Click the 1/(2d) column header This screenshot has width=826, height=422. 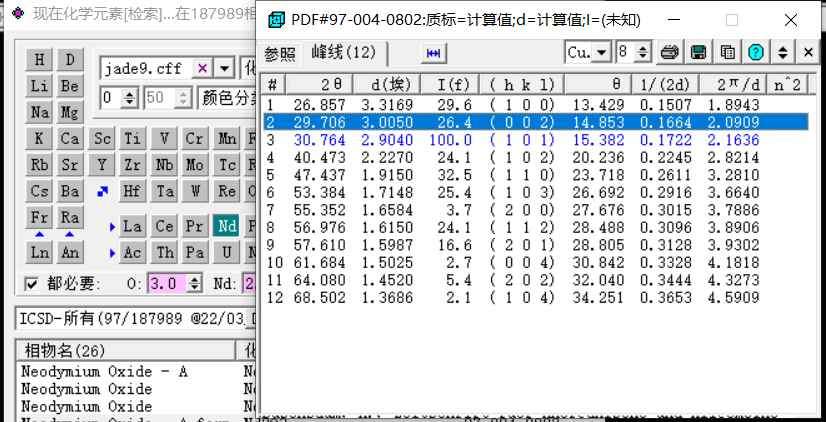click(665, 84)
